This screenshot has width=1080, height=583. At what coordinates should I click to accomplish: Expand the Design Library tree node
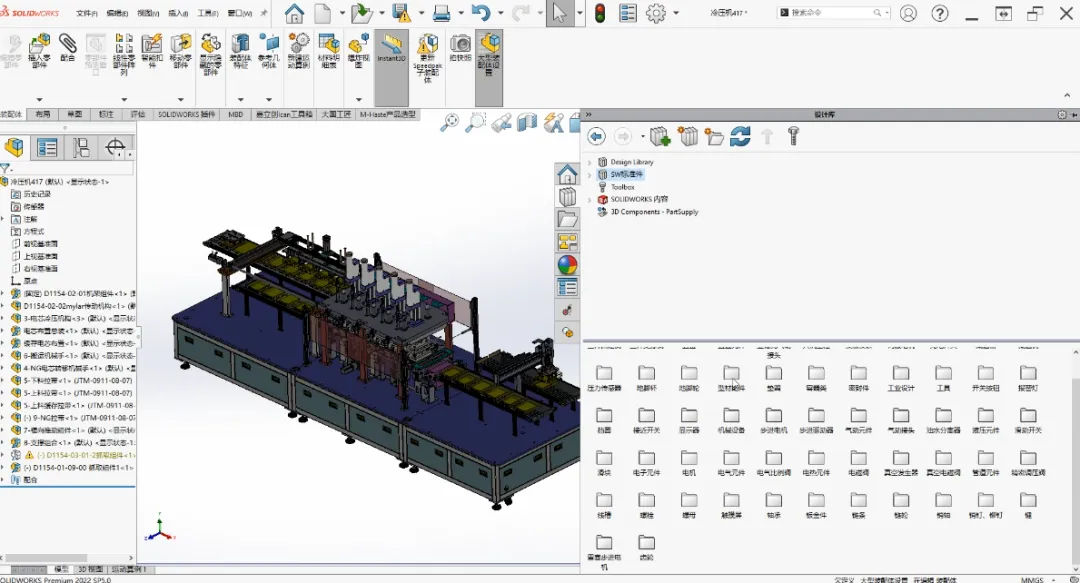[590, 162]
